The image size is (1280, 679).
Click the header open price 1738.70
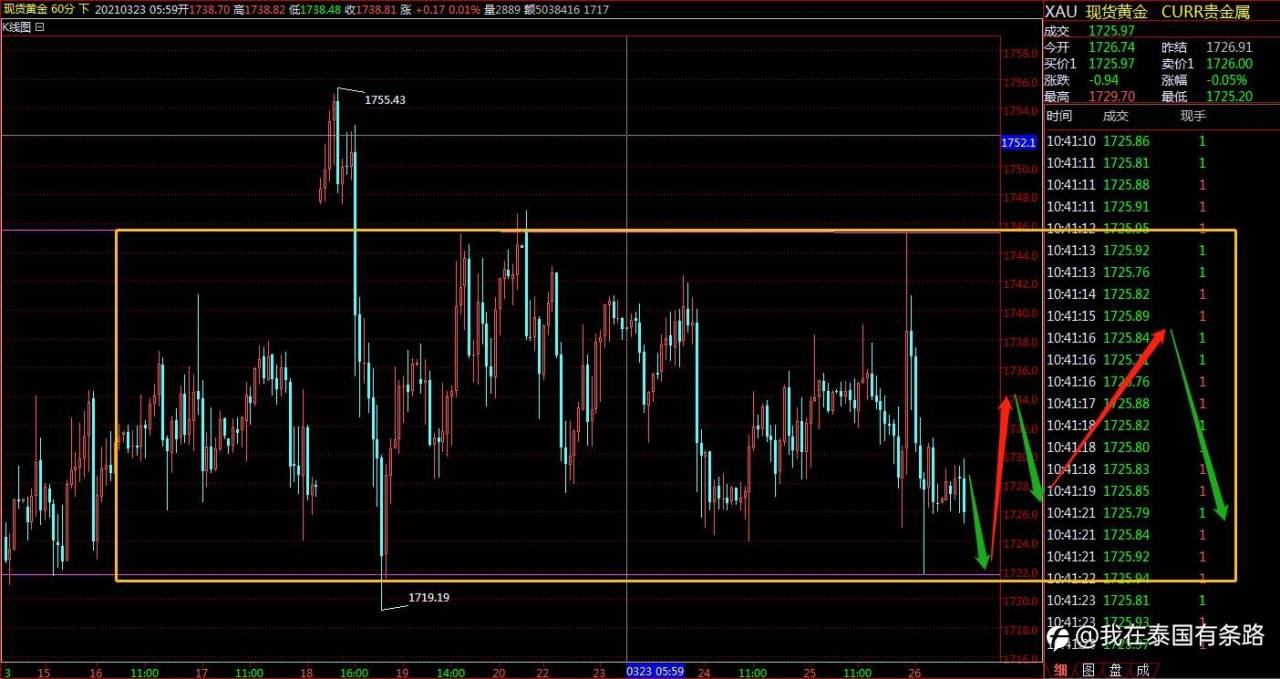point(210,9)
